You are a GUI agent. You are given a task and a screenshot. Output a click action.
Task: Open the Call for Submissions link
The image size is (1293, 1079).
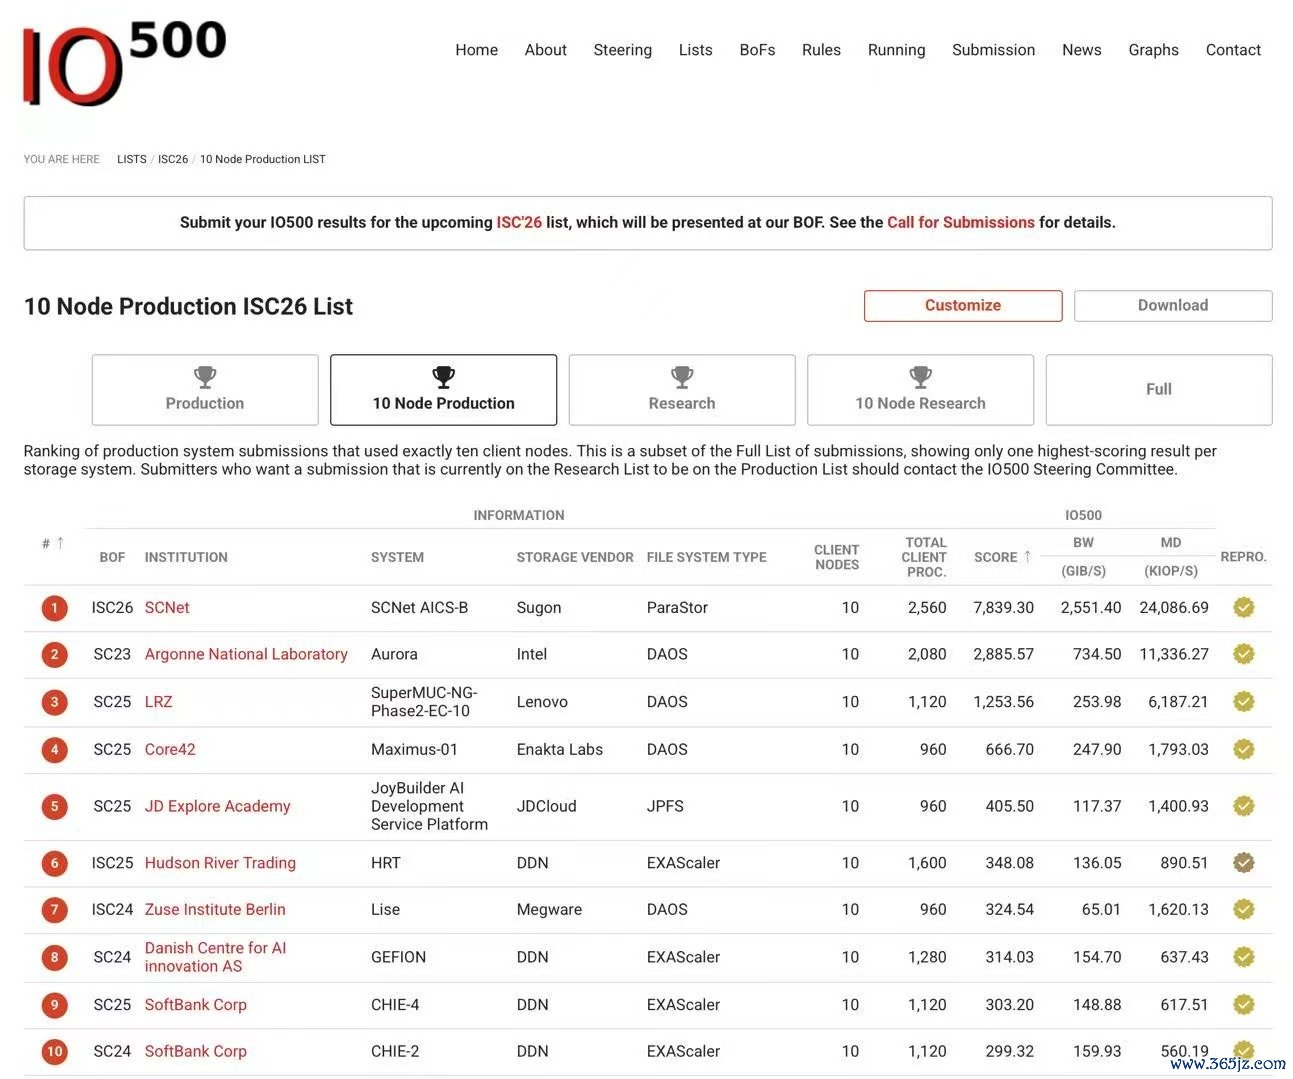(x=961, y=222)
